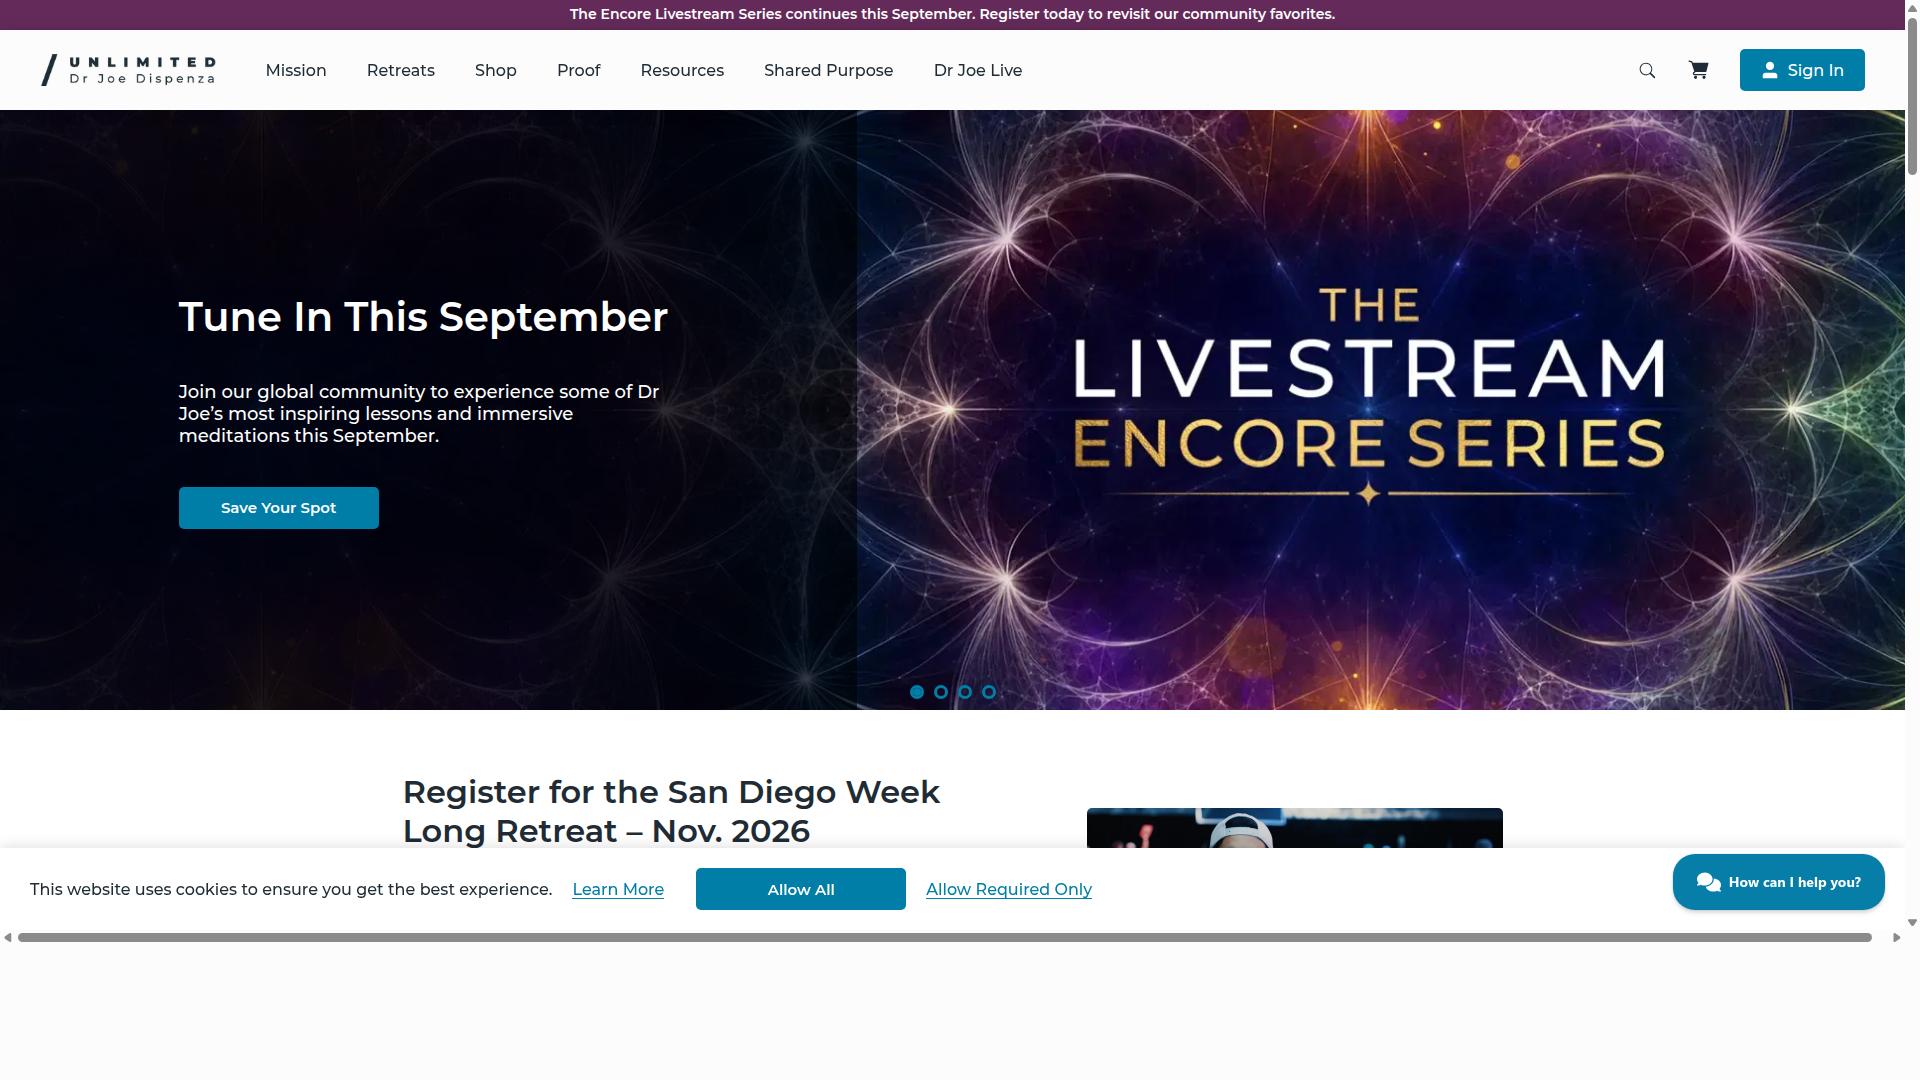The width and height of the screenshot is (1920, 1080).
Task: Click 'Tune In This September' heading
Action: click(423, 317)
